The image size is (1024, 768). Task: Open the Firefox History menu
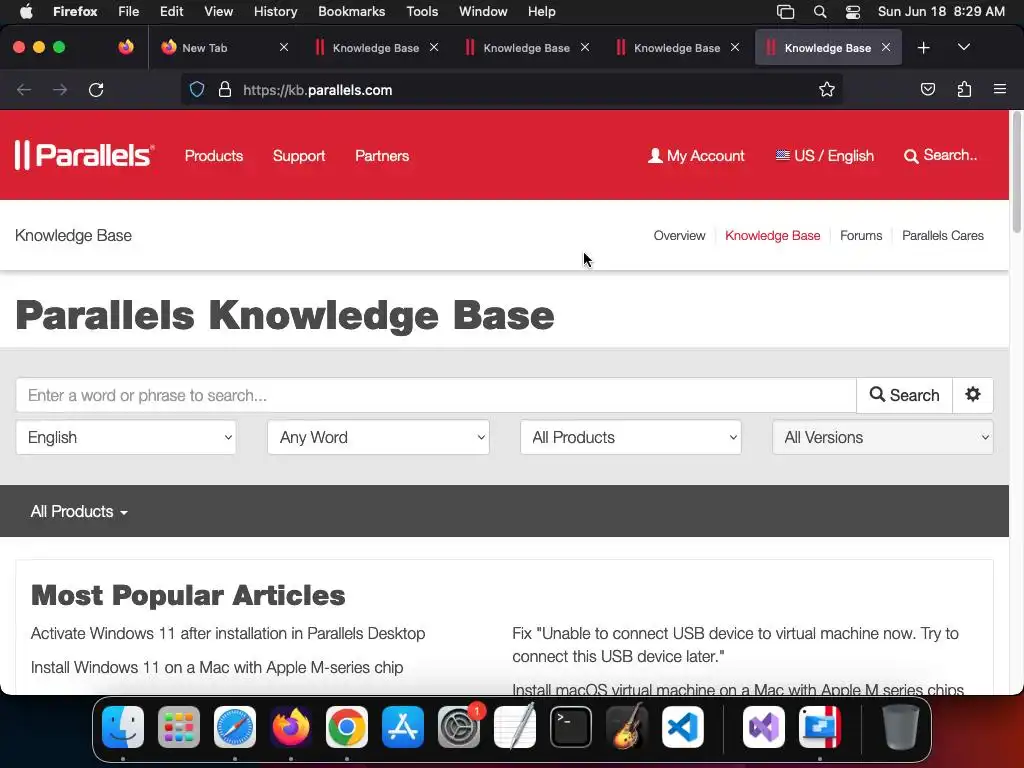pos(276,12)
